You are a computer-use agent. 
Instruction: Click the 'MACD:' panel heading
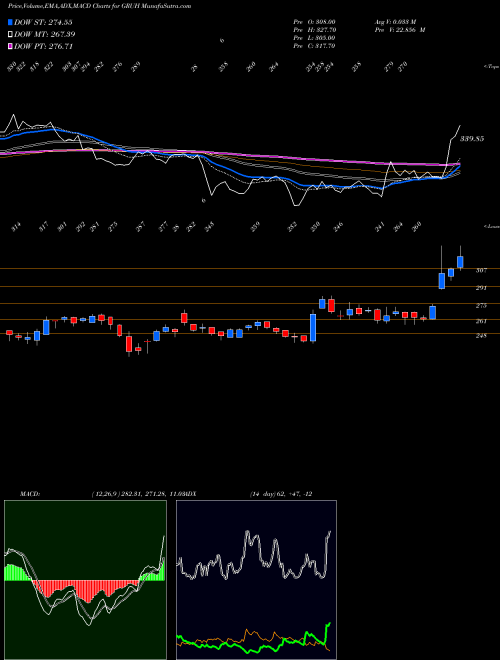(29, 494)
